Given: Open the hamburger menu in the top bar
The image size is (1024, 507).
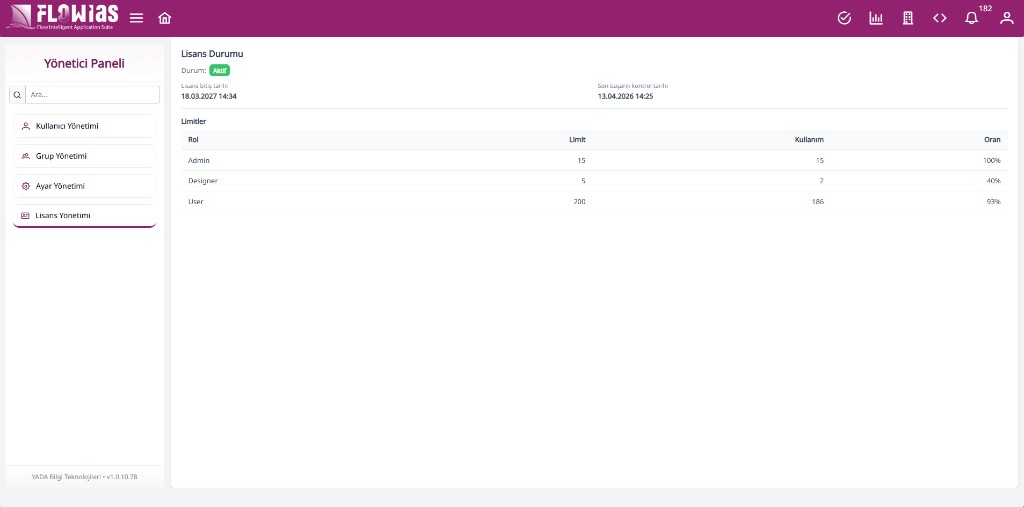Looking at the screenshot, I should (136, 18).
